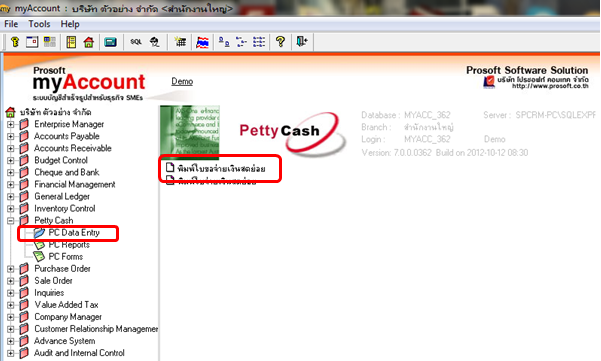Click the yellow question mark help icon

[280, 41]
